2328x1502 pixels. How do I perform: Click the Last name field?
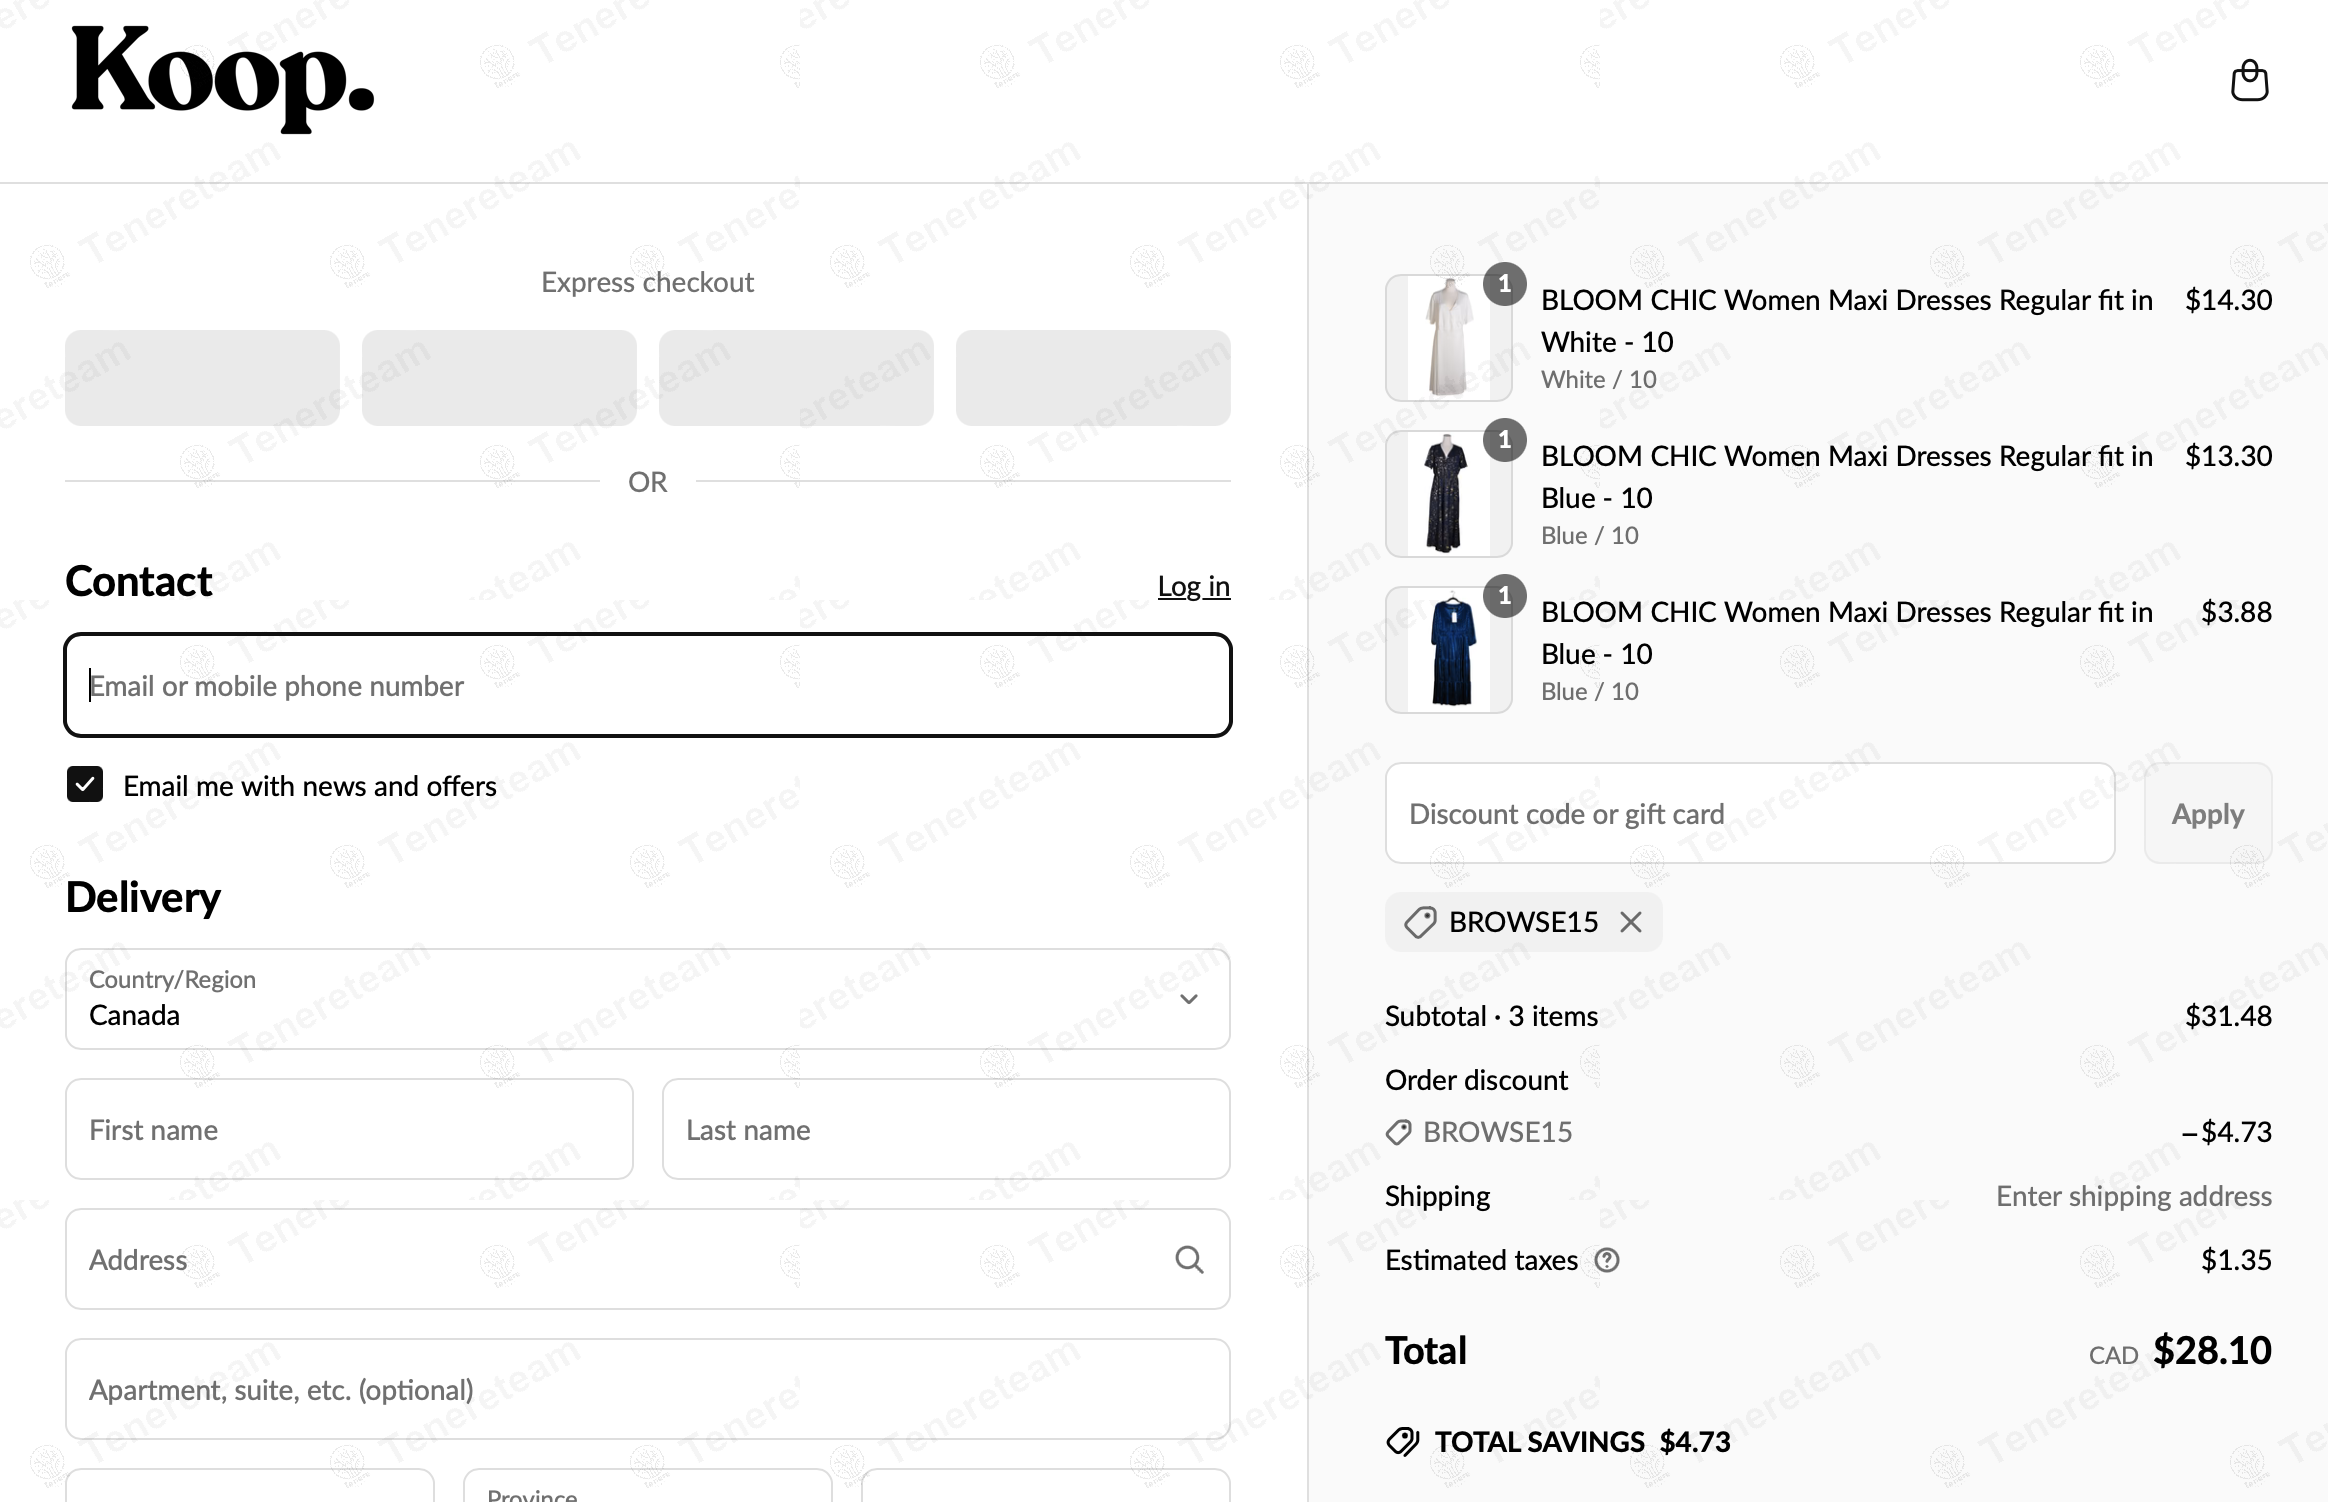[x=946, y=1129]
